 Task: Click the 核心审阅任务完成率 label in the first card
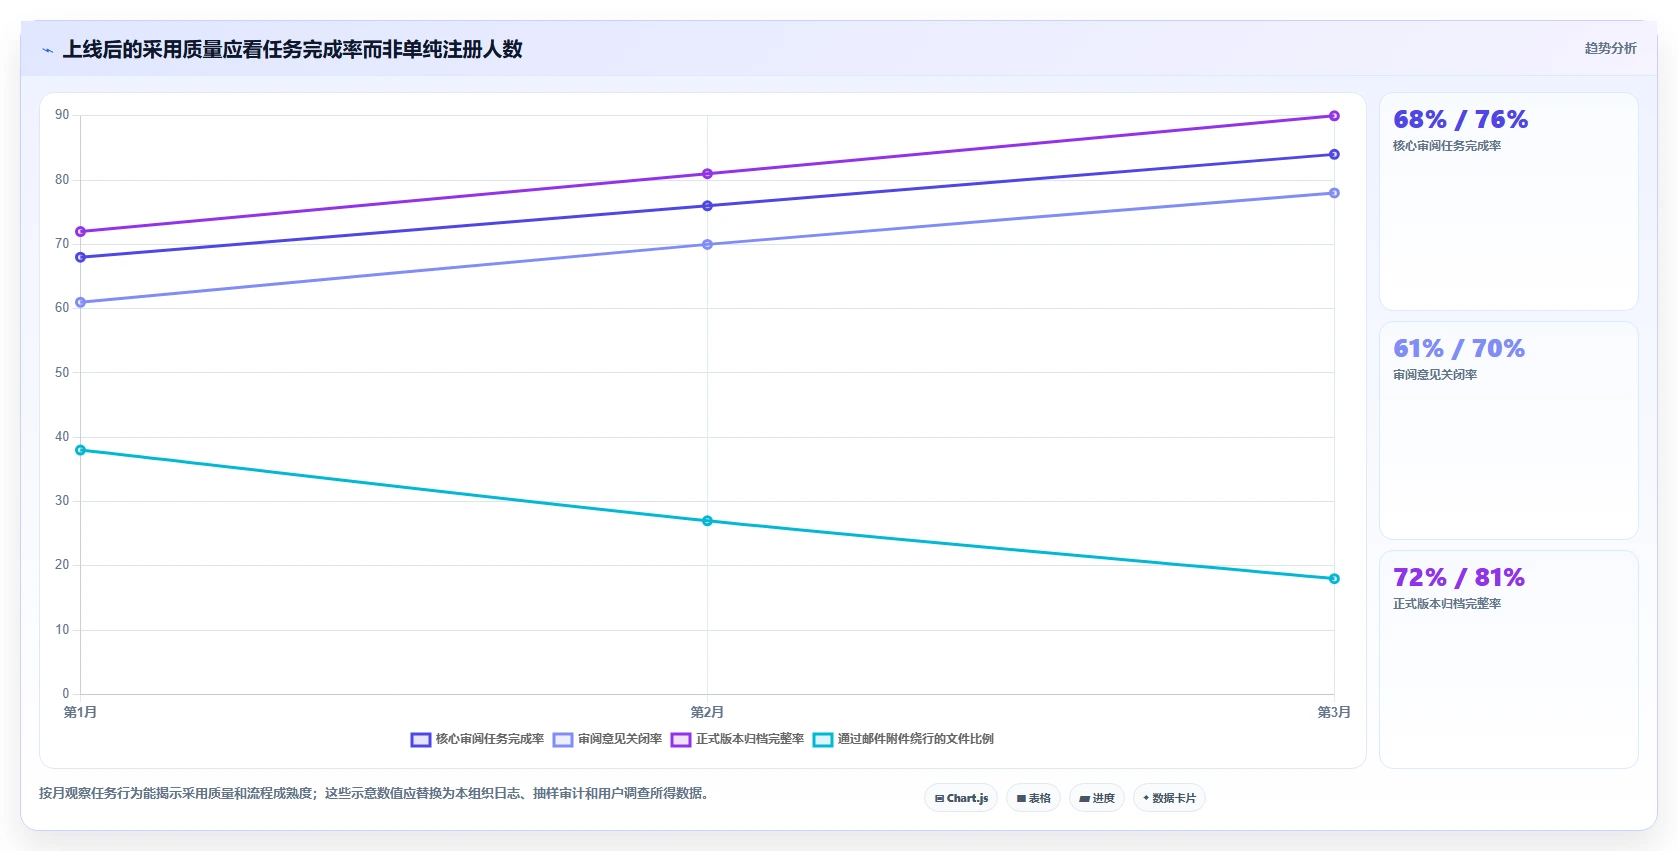[1447, 146]
